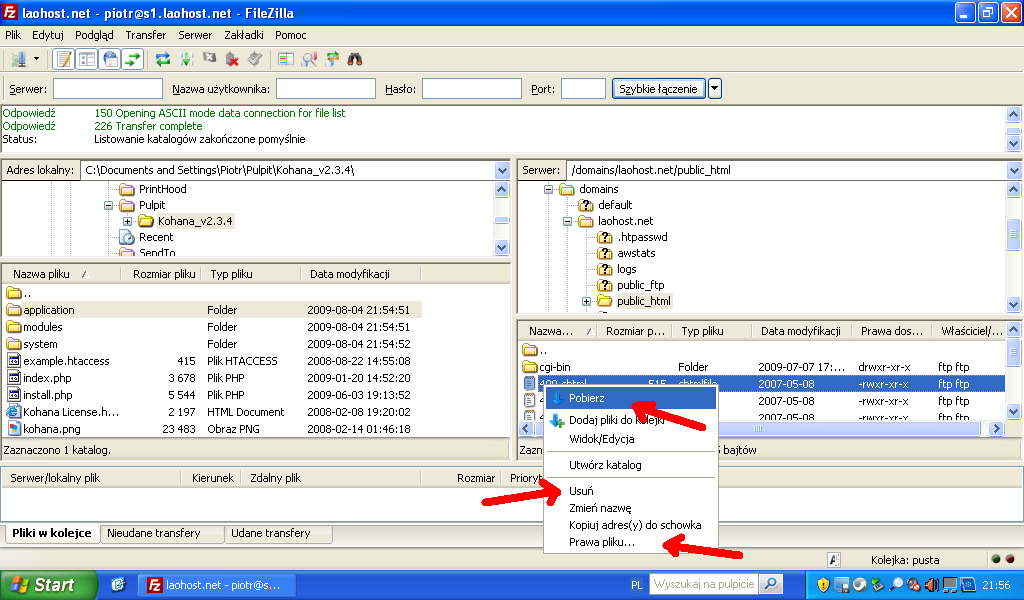Sort local files by Data modyfikacji column
The image size is (1024, 600).
[360, 274]
